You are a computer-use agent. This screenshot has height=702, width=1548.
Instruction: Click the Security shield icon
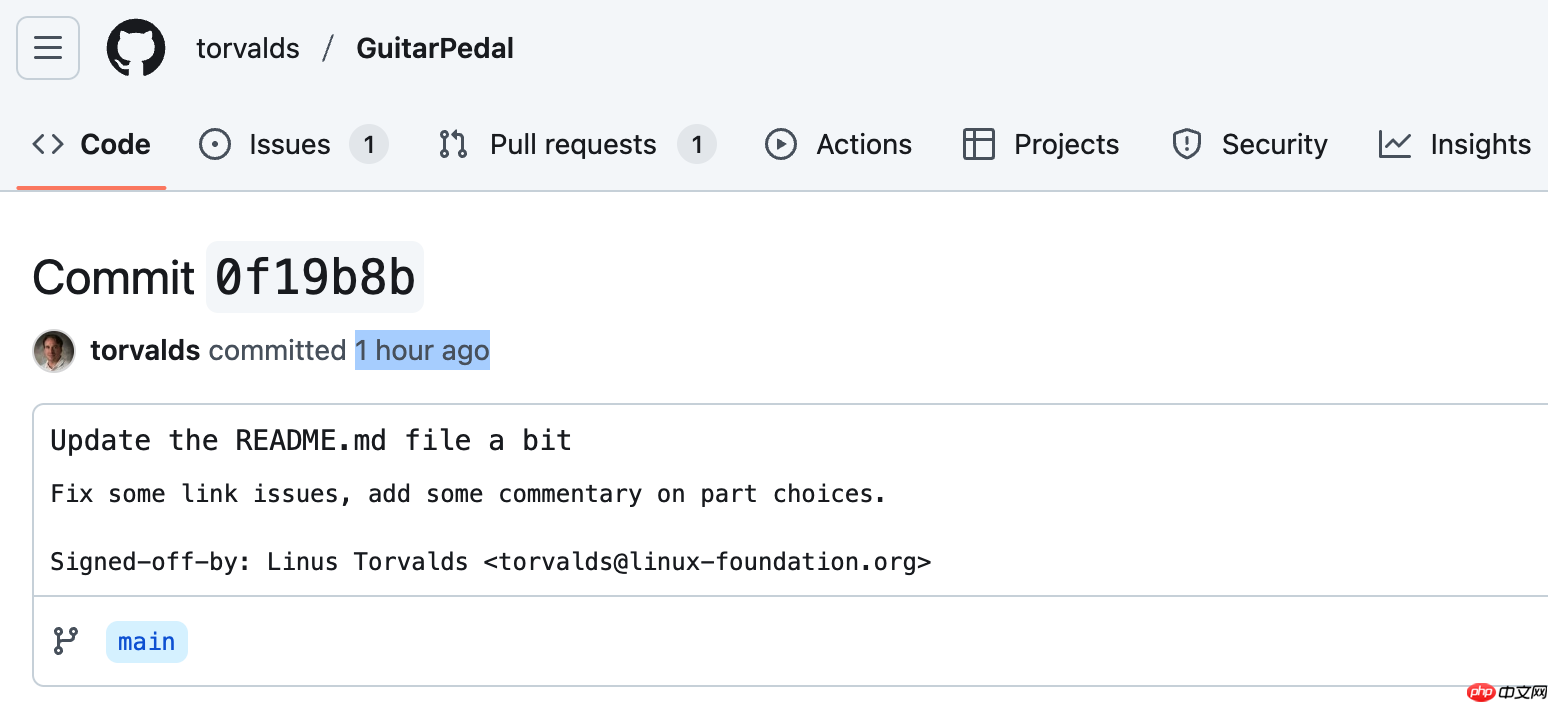[1186, 145]
